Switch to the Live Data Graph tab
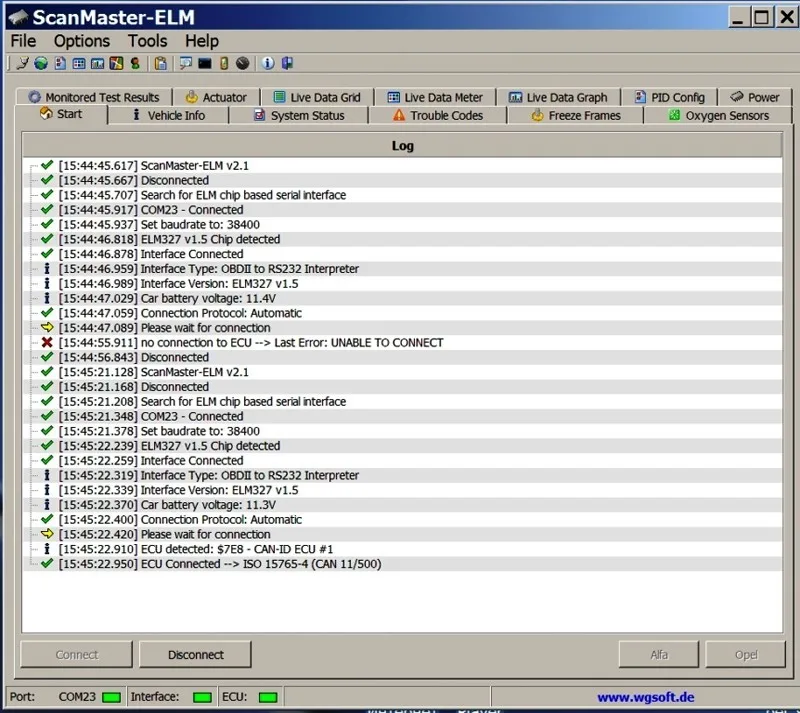The height and width of the screenshot is (713, 800). (558, 97)
